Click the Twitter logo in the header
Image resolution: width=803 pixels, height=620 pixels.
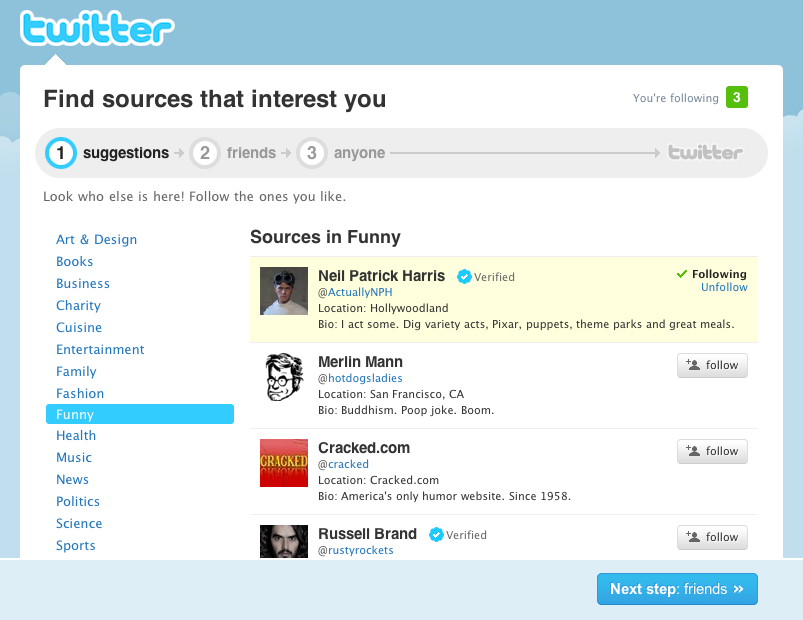click(96, 30)
